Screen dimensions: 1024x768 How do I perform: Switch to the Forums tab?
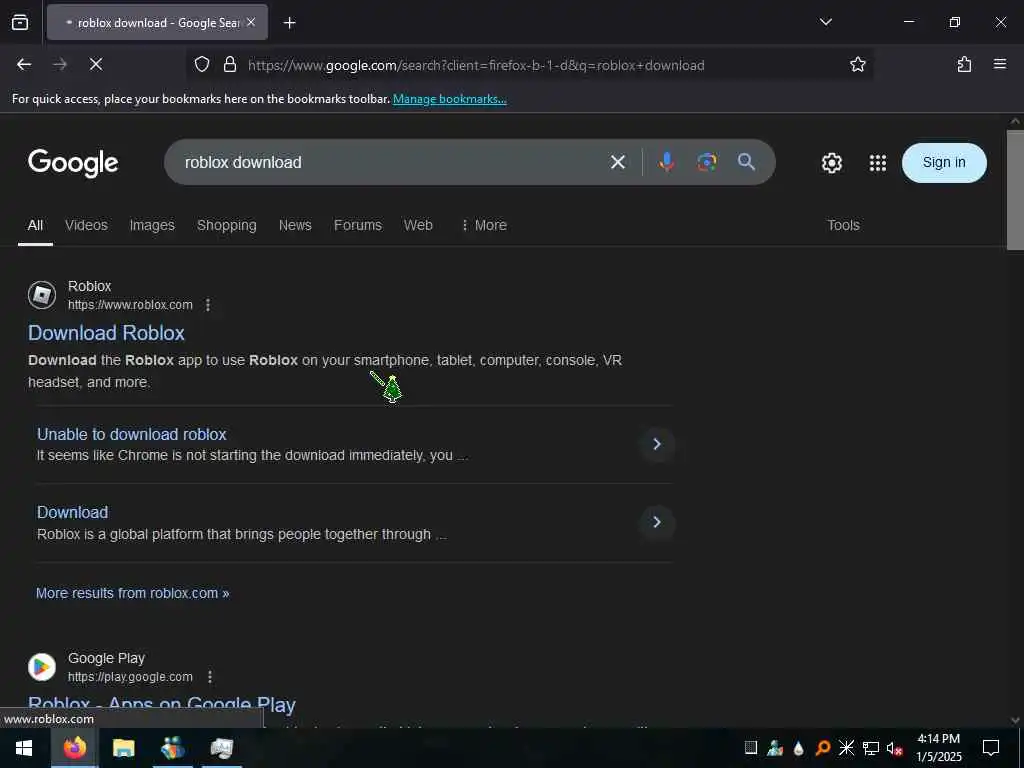click(x=358, y=225)
